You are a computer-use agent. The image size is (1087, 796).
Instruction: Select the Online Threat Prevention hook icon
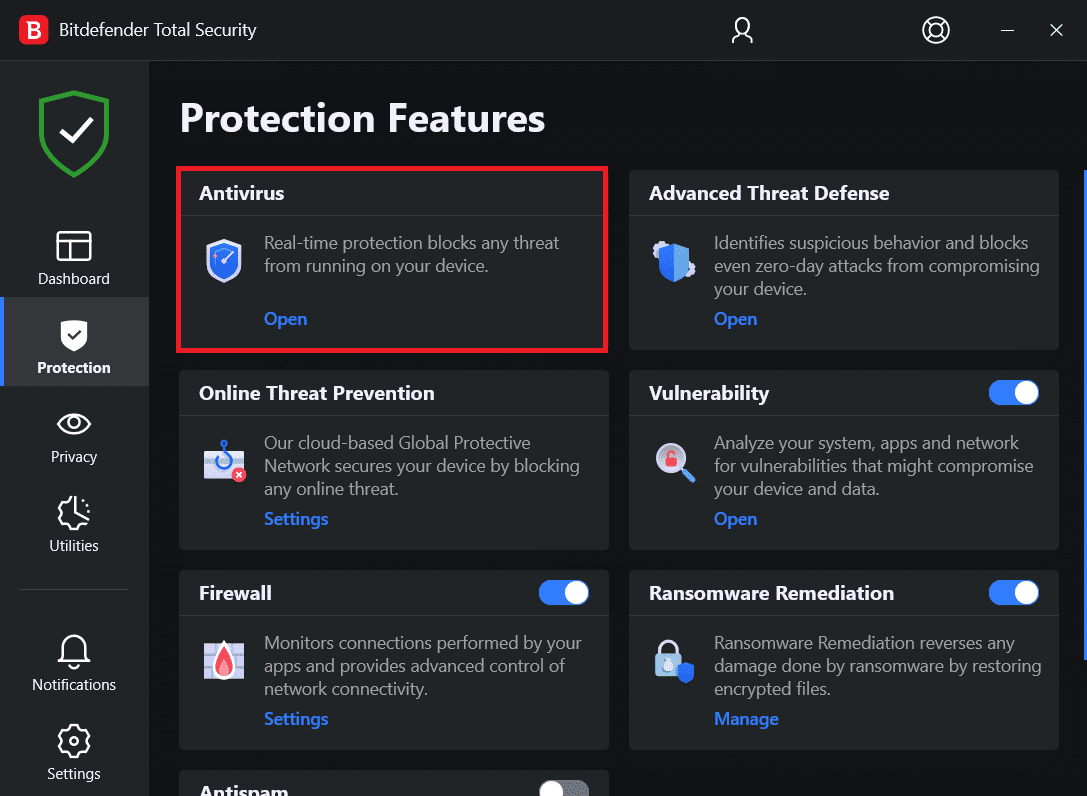pyautogui.click(x=224, y=461)
